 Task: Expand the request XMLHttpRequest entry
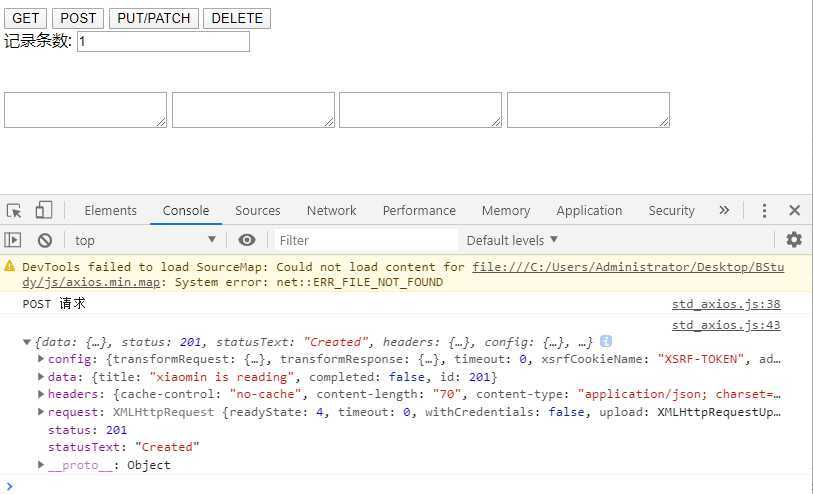point(41,412)
